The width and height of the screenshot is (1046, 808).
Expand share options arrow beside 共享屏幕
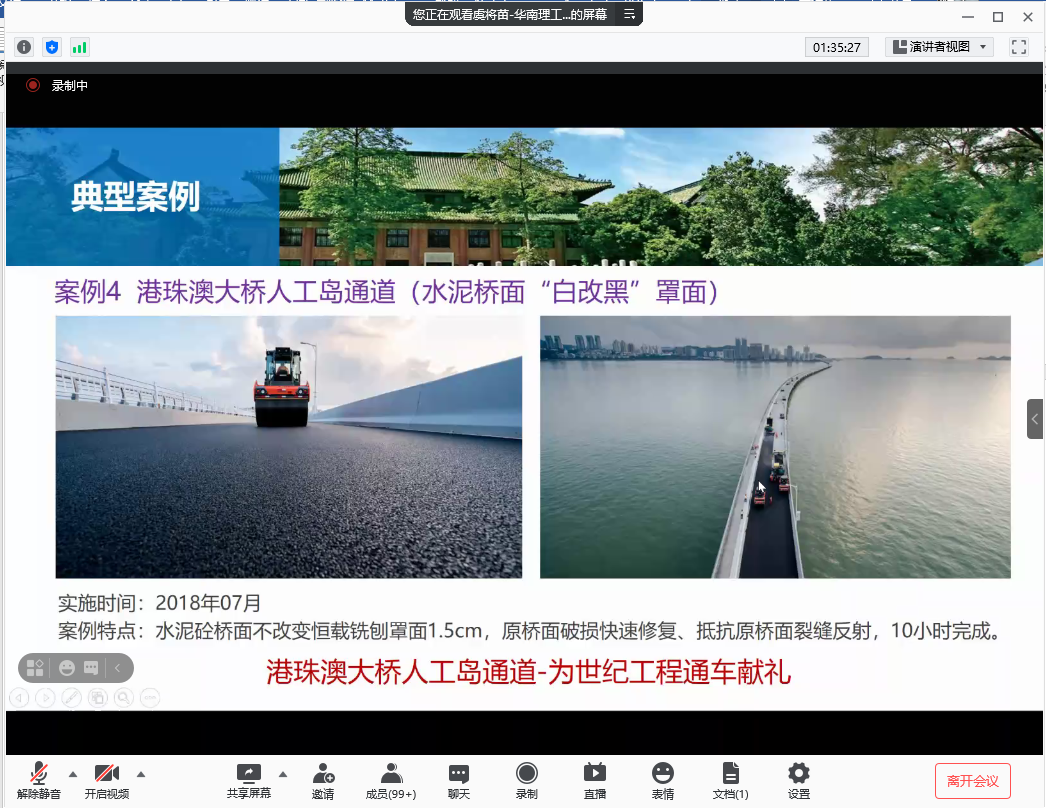click(x=283, y=774)
